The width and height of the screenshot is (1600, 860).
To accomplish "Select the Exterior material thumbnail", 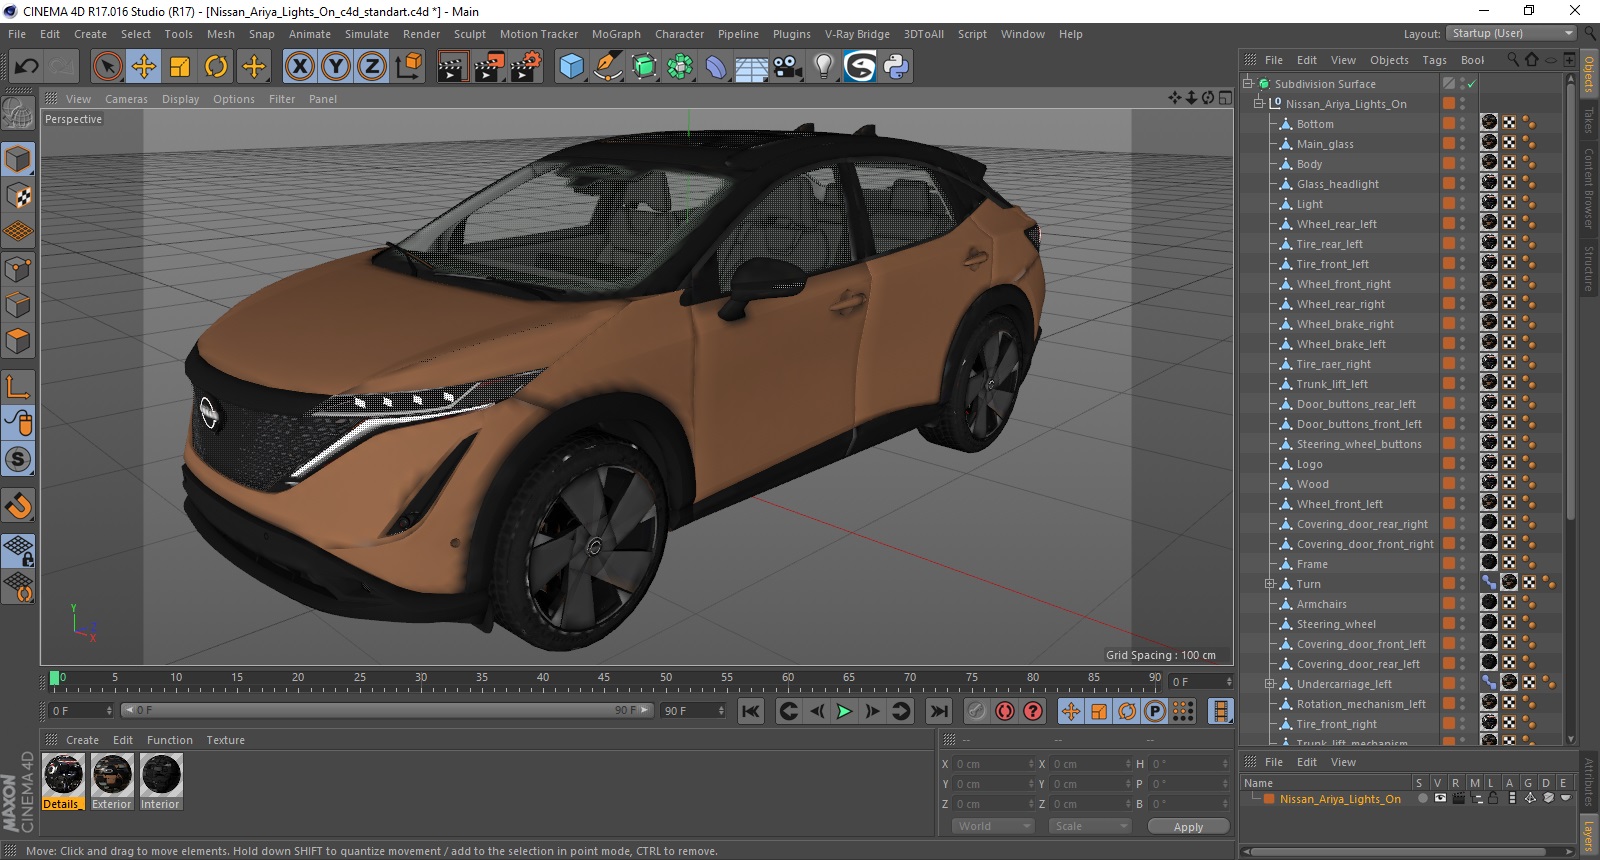I will pos(112,776).
